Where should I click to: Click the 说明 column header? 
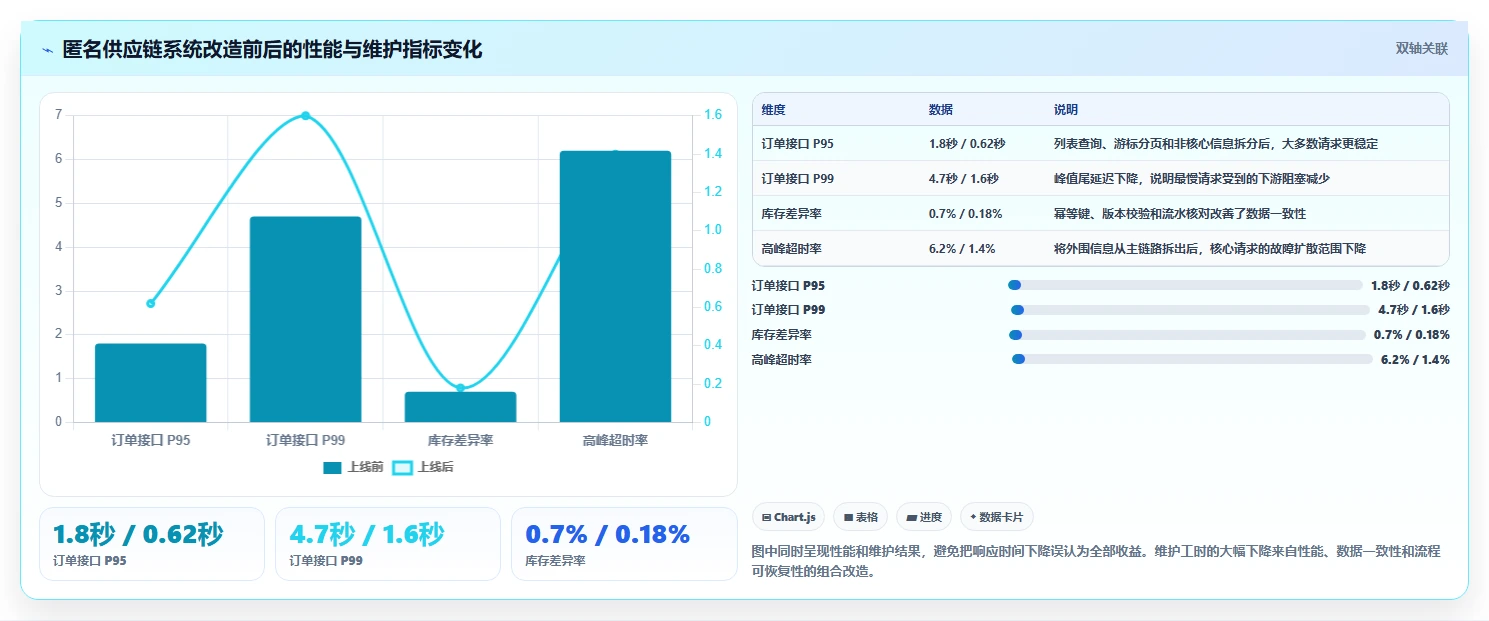(x=1066, y=110)
